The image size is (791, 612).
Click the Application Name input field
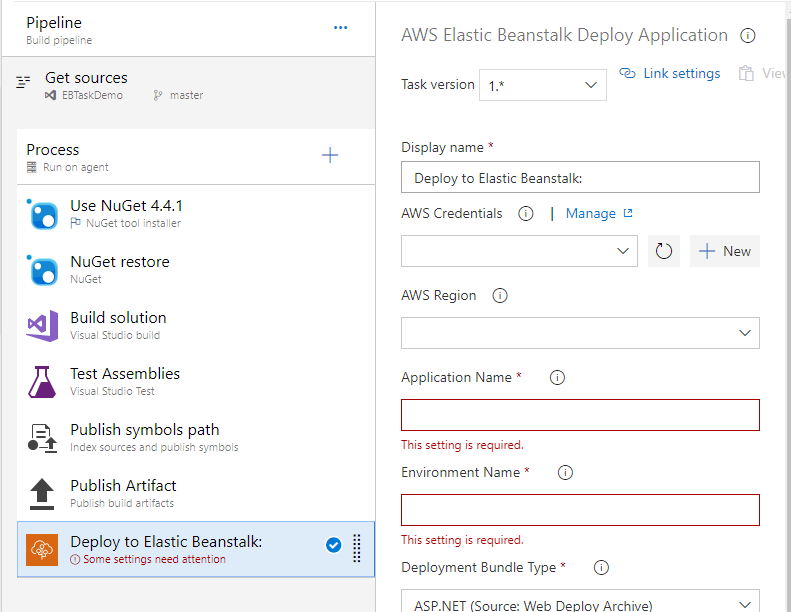click(x=580, y=415)
